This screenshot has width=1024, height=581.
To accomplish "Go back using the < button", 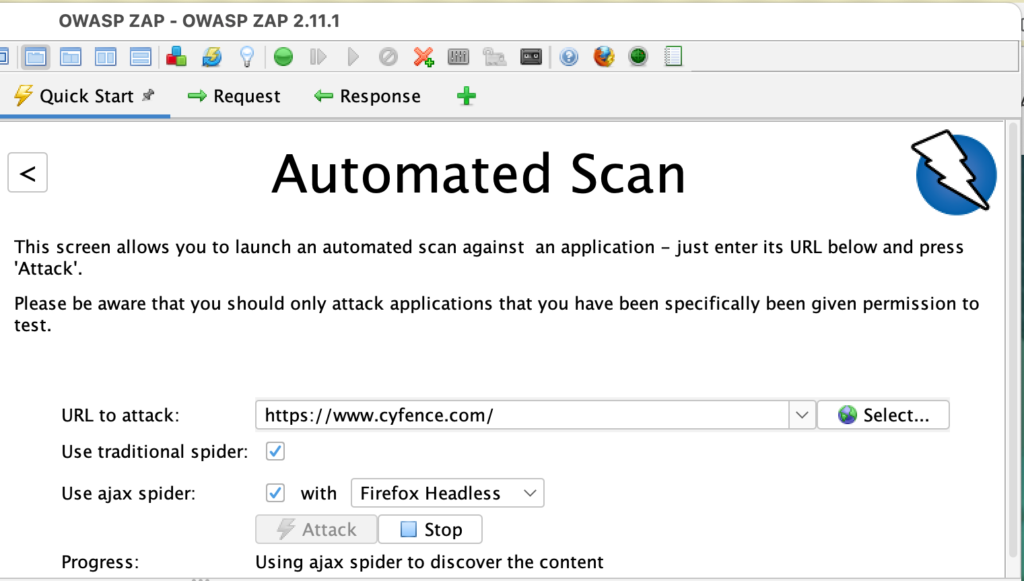I will 27,173.
